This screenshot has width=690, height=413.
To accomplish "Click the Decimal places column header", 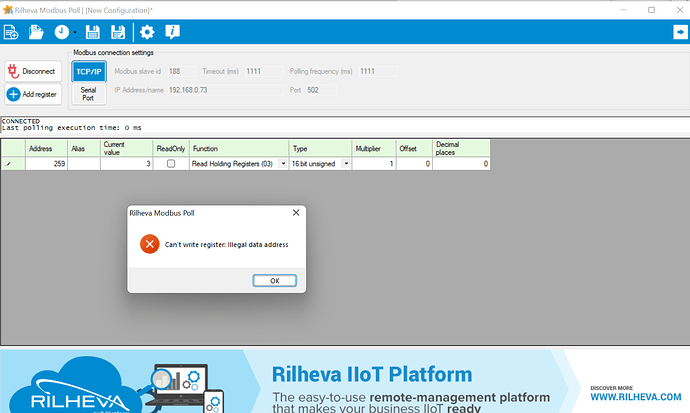I will (x=461, y=149).
